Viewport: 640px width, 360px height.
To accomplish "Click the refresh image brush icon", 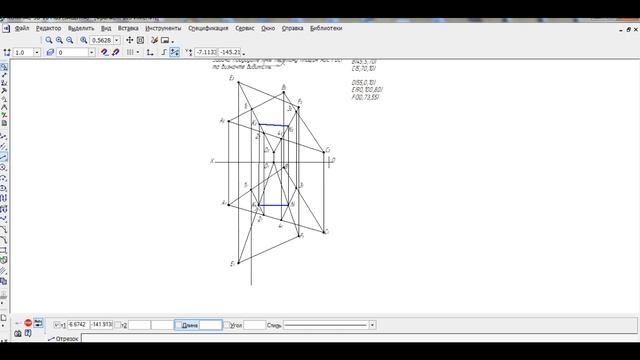I will coord(154,40).
